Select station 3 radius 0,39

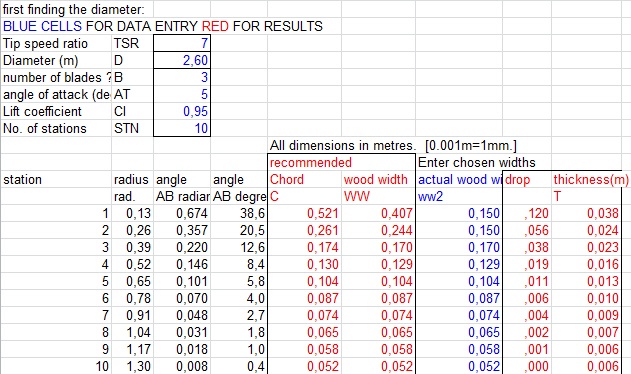132,247
